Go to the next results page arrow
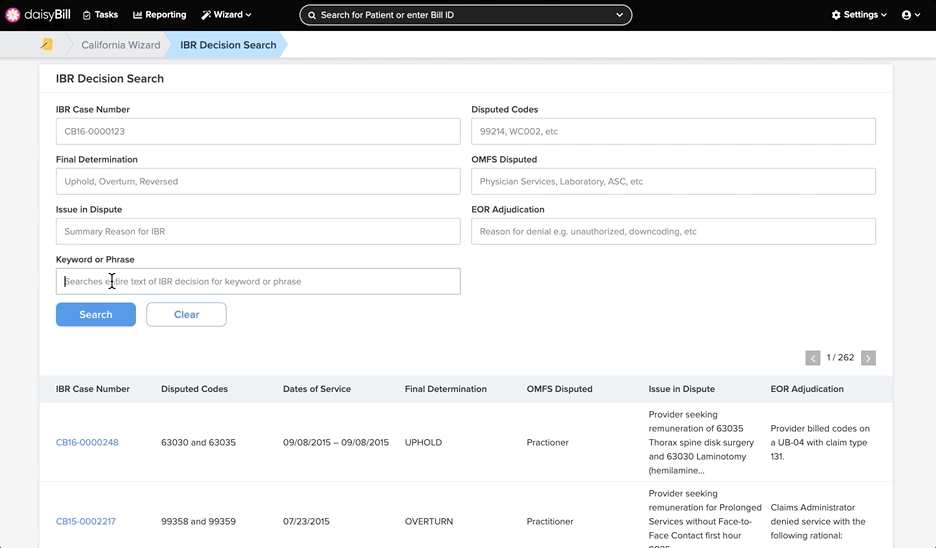The image size is (936, 548). coord(869,358)
